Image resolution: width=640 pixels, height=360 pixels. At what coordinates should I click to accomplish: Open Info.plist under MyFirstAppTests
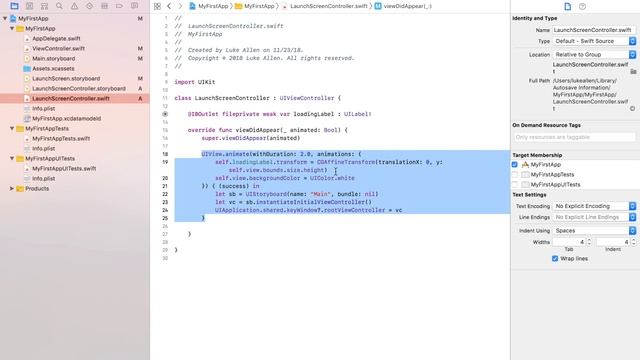[43, 149]
